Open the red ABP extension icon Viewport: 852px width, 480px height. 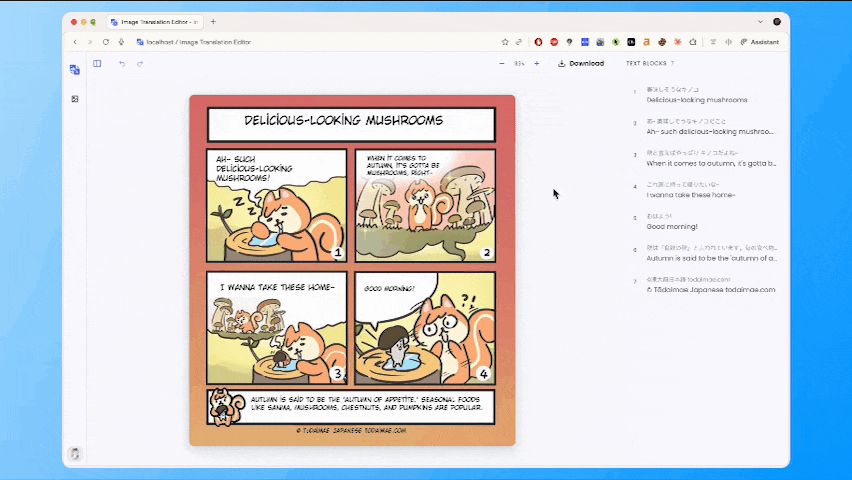tap(554, 42)
